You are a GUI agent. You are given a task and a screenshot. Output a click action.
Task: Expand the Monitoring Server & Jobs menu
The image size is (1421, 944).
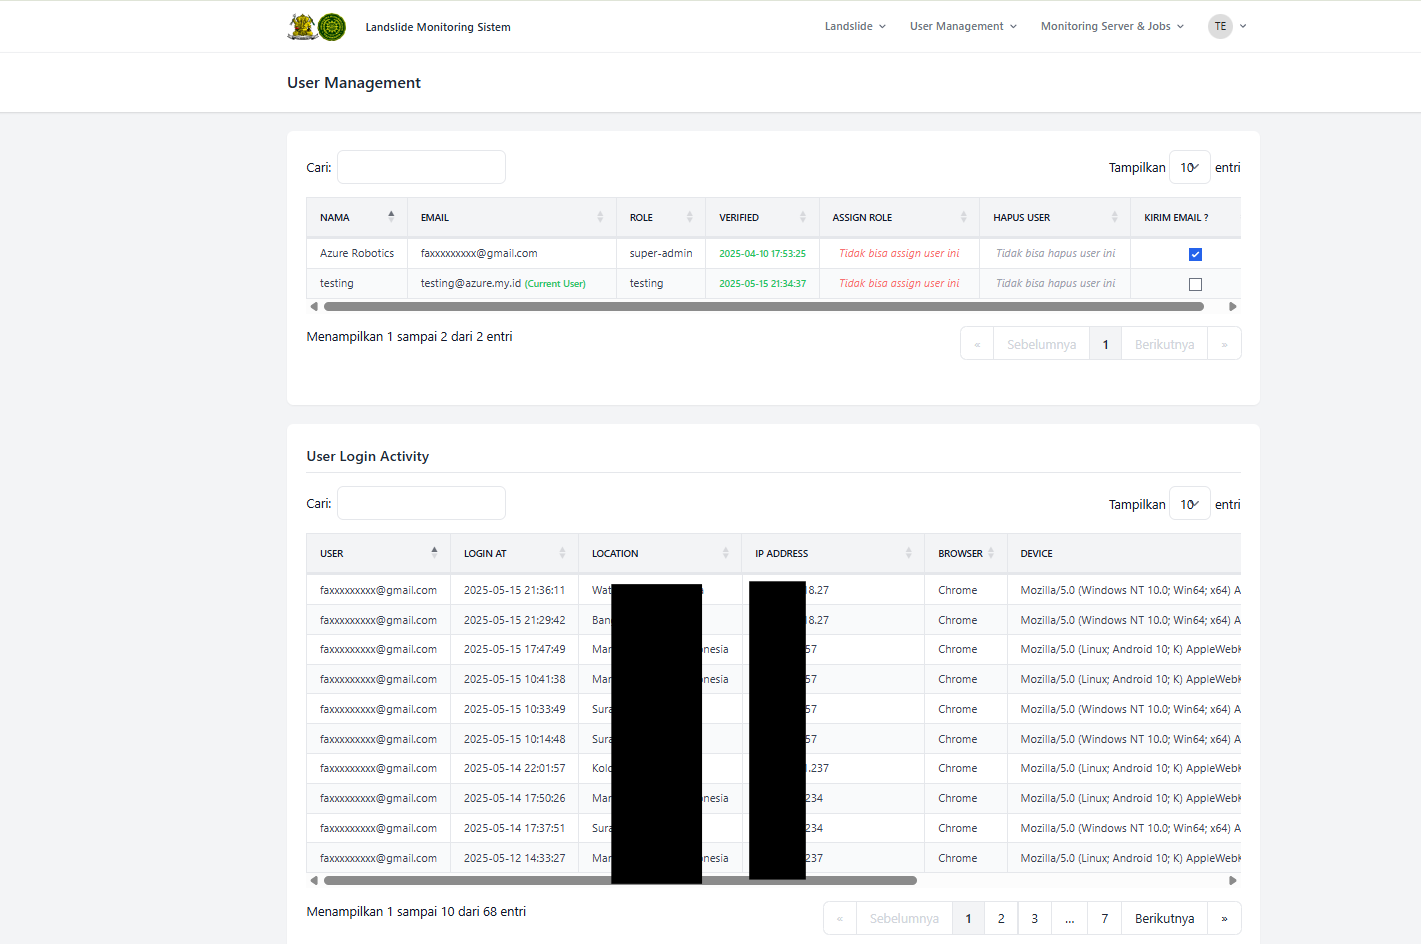click(1111, 27)
